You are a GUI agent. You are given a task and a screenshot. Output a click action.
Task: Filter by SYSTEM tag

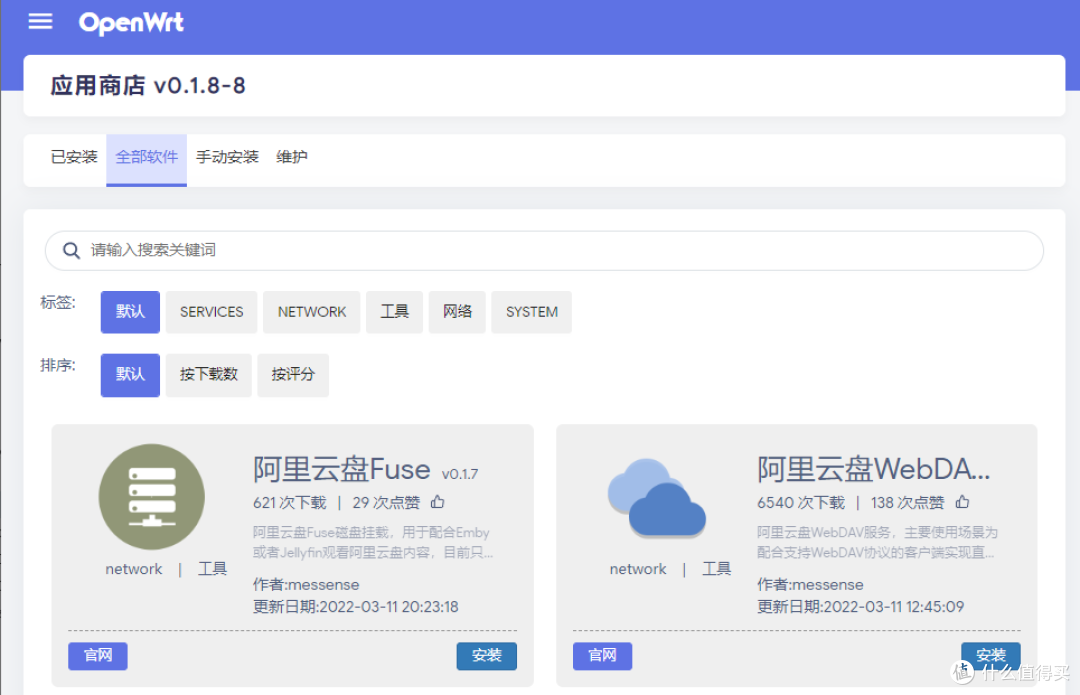pos(532,312)
